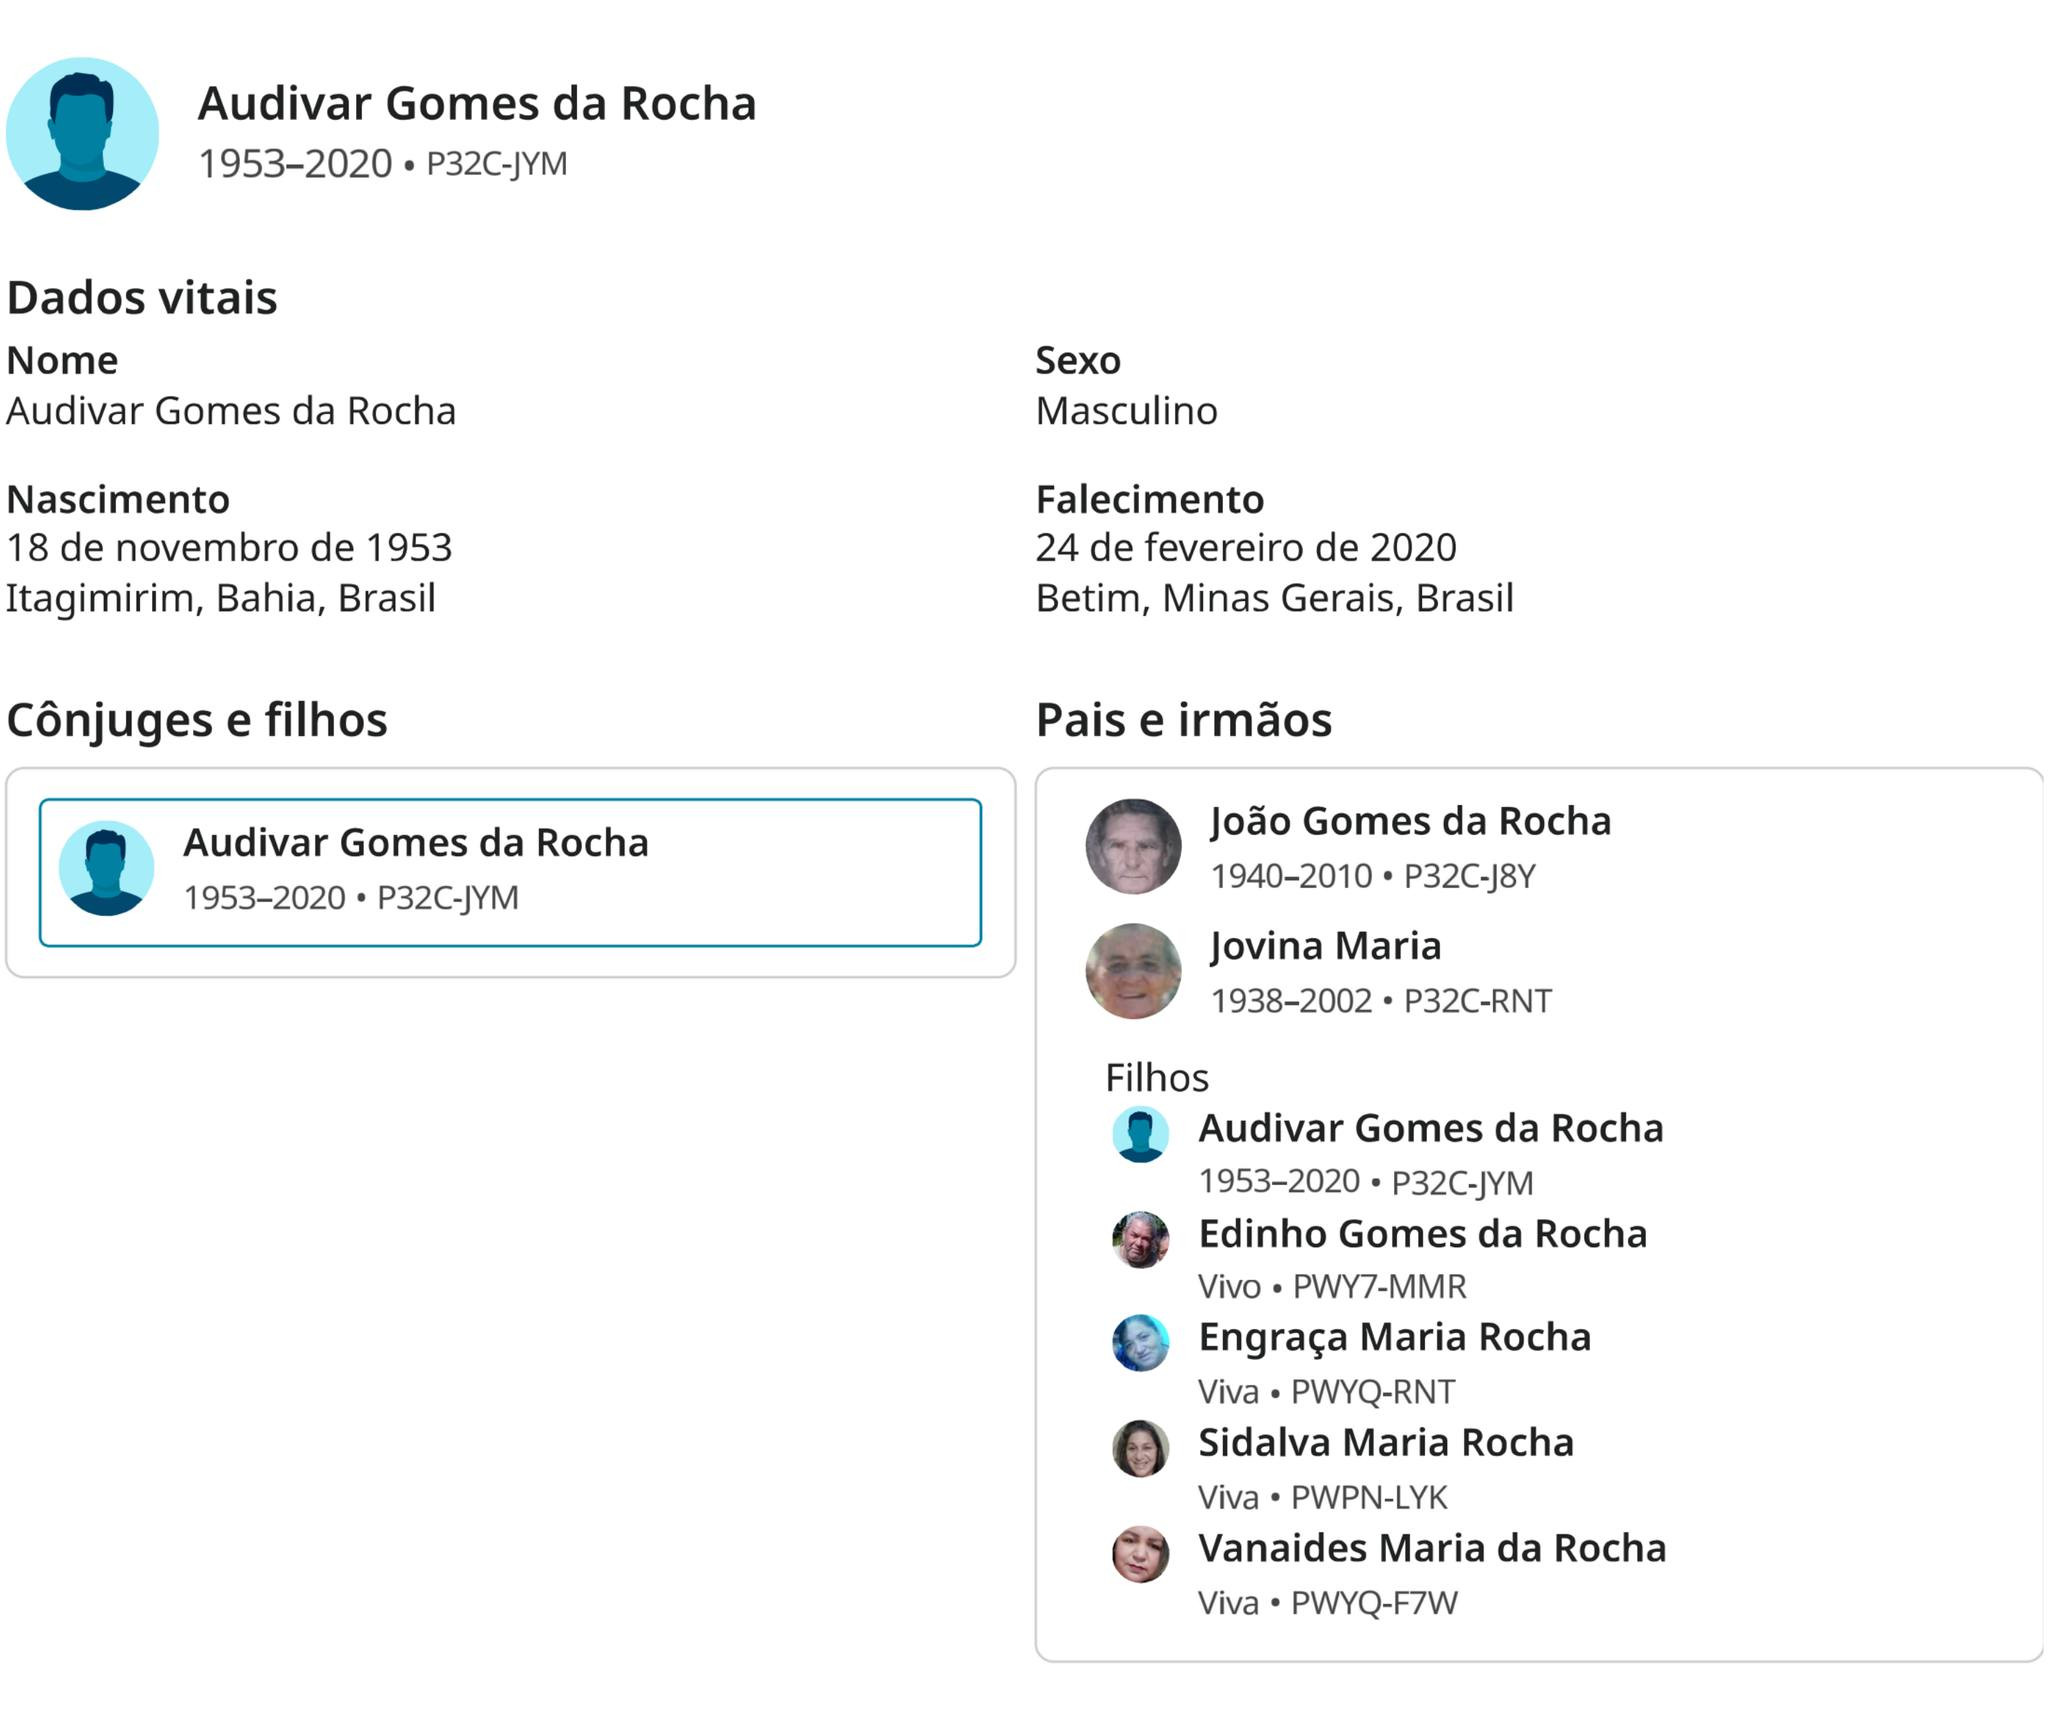
Task: Open the Jovina Maria name link
Action: point(1325,946)
